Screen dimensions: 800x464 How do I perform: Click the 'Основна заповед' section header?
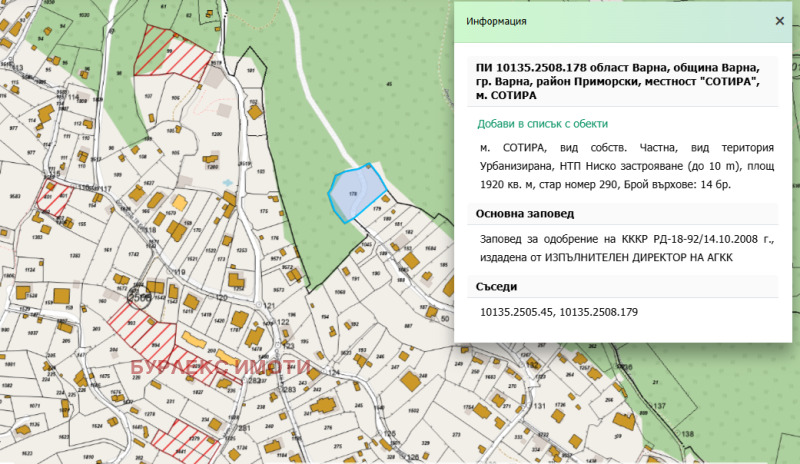tap(623, 214)
